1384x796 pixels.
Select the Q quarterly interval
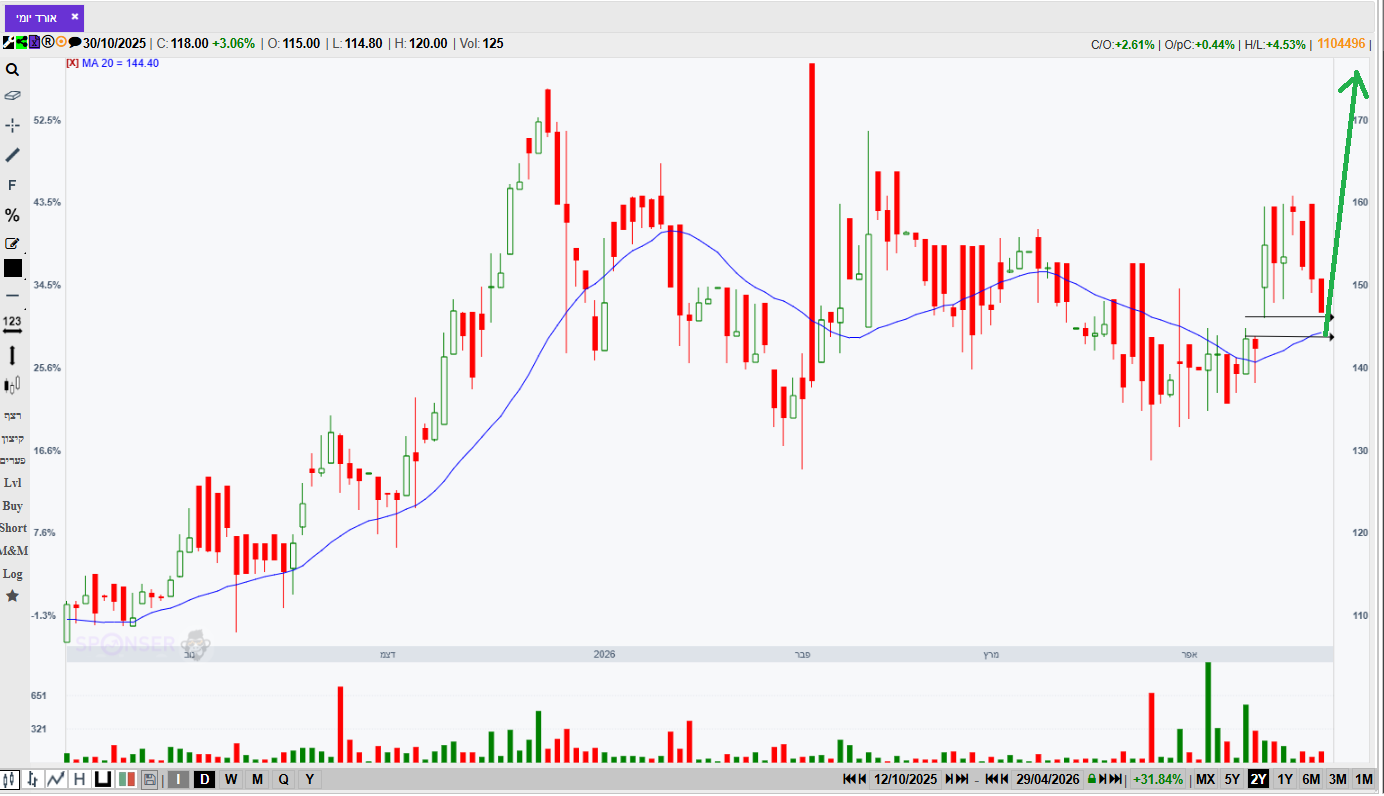tap(283, 779)
